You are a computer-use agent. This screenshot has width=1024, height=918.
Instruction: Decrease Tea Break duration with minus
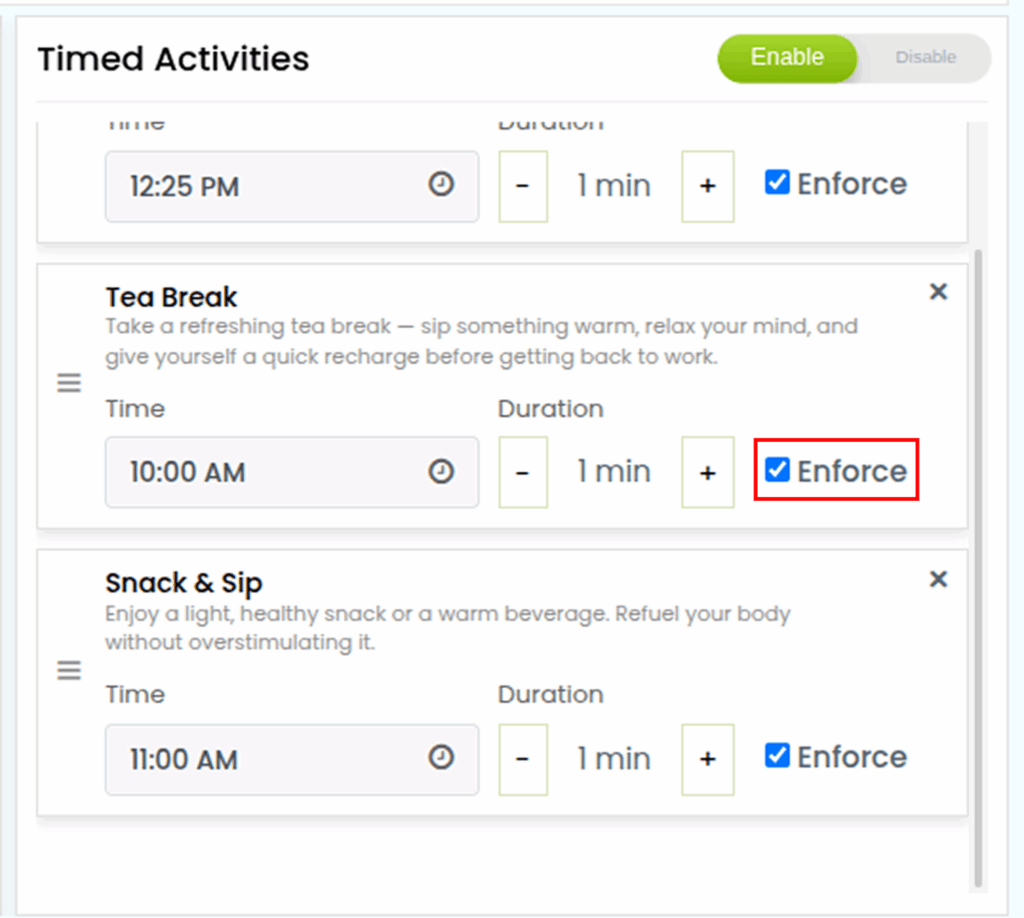click(x=523, y=472)
